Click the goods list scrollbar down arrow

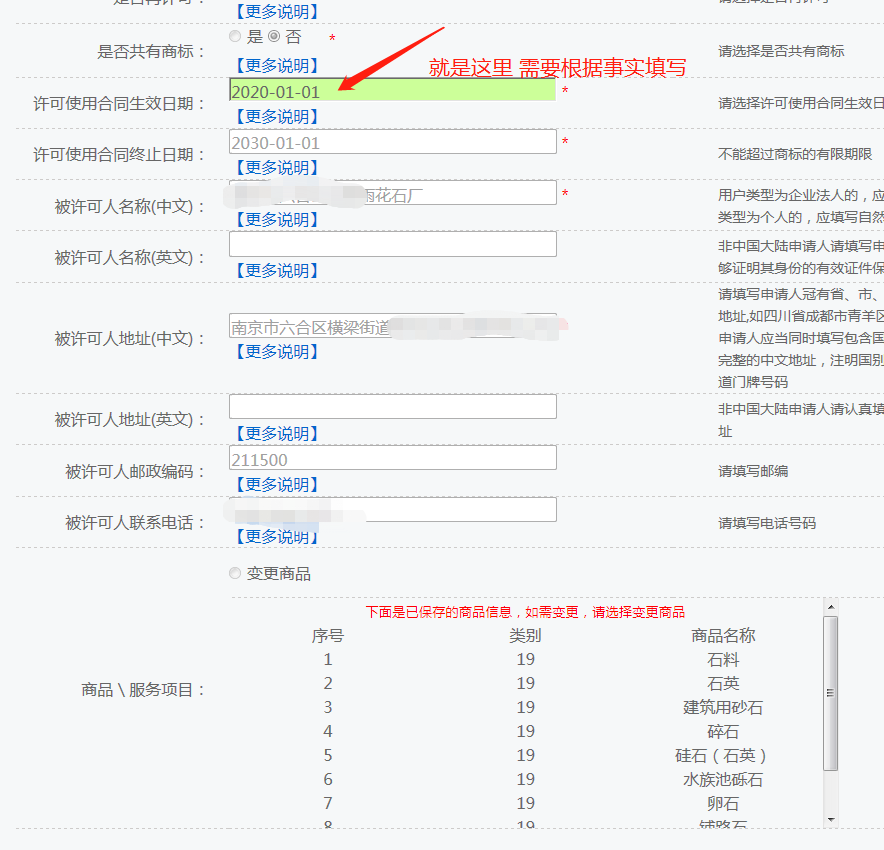pyautogui.click(x=830, y=820)
